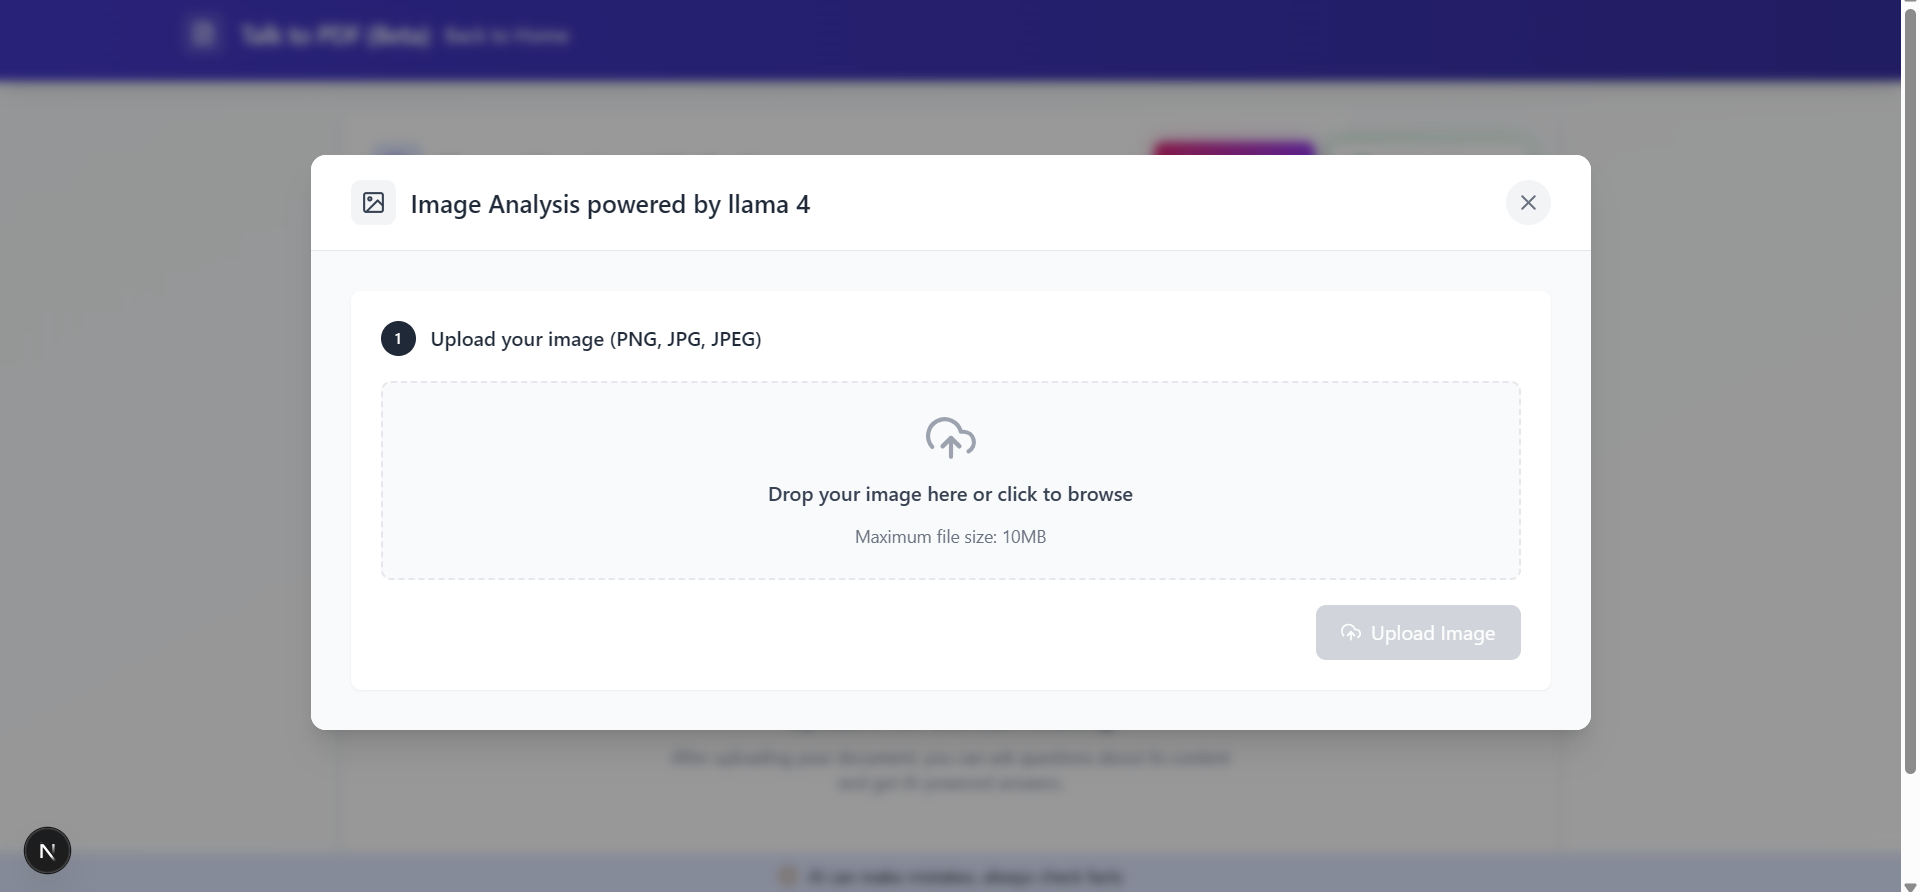Image resolution: width=1920 pixels, height=892 pixels.
Task: Click the blurred 'Talk to PDF (Beta)' header title
Action: [335, 36]
